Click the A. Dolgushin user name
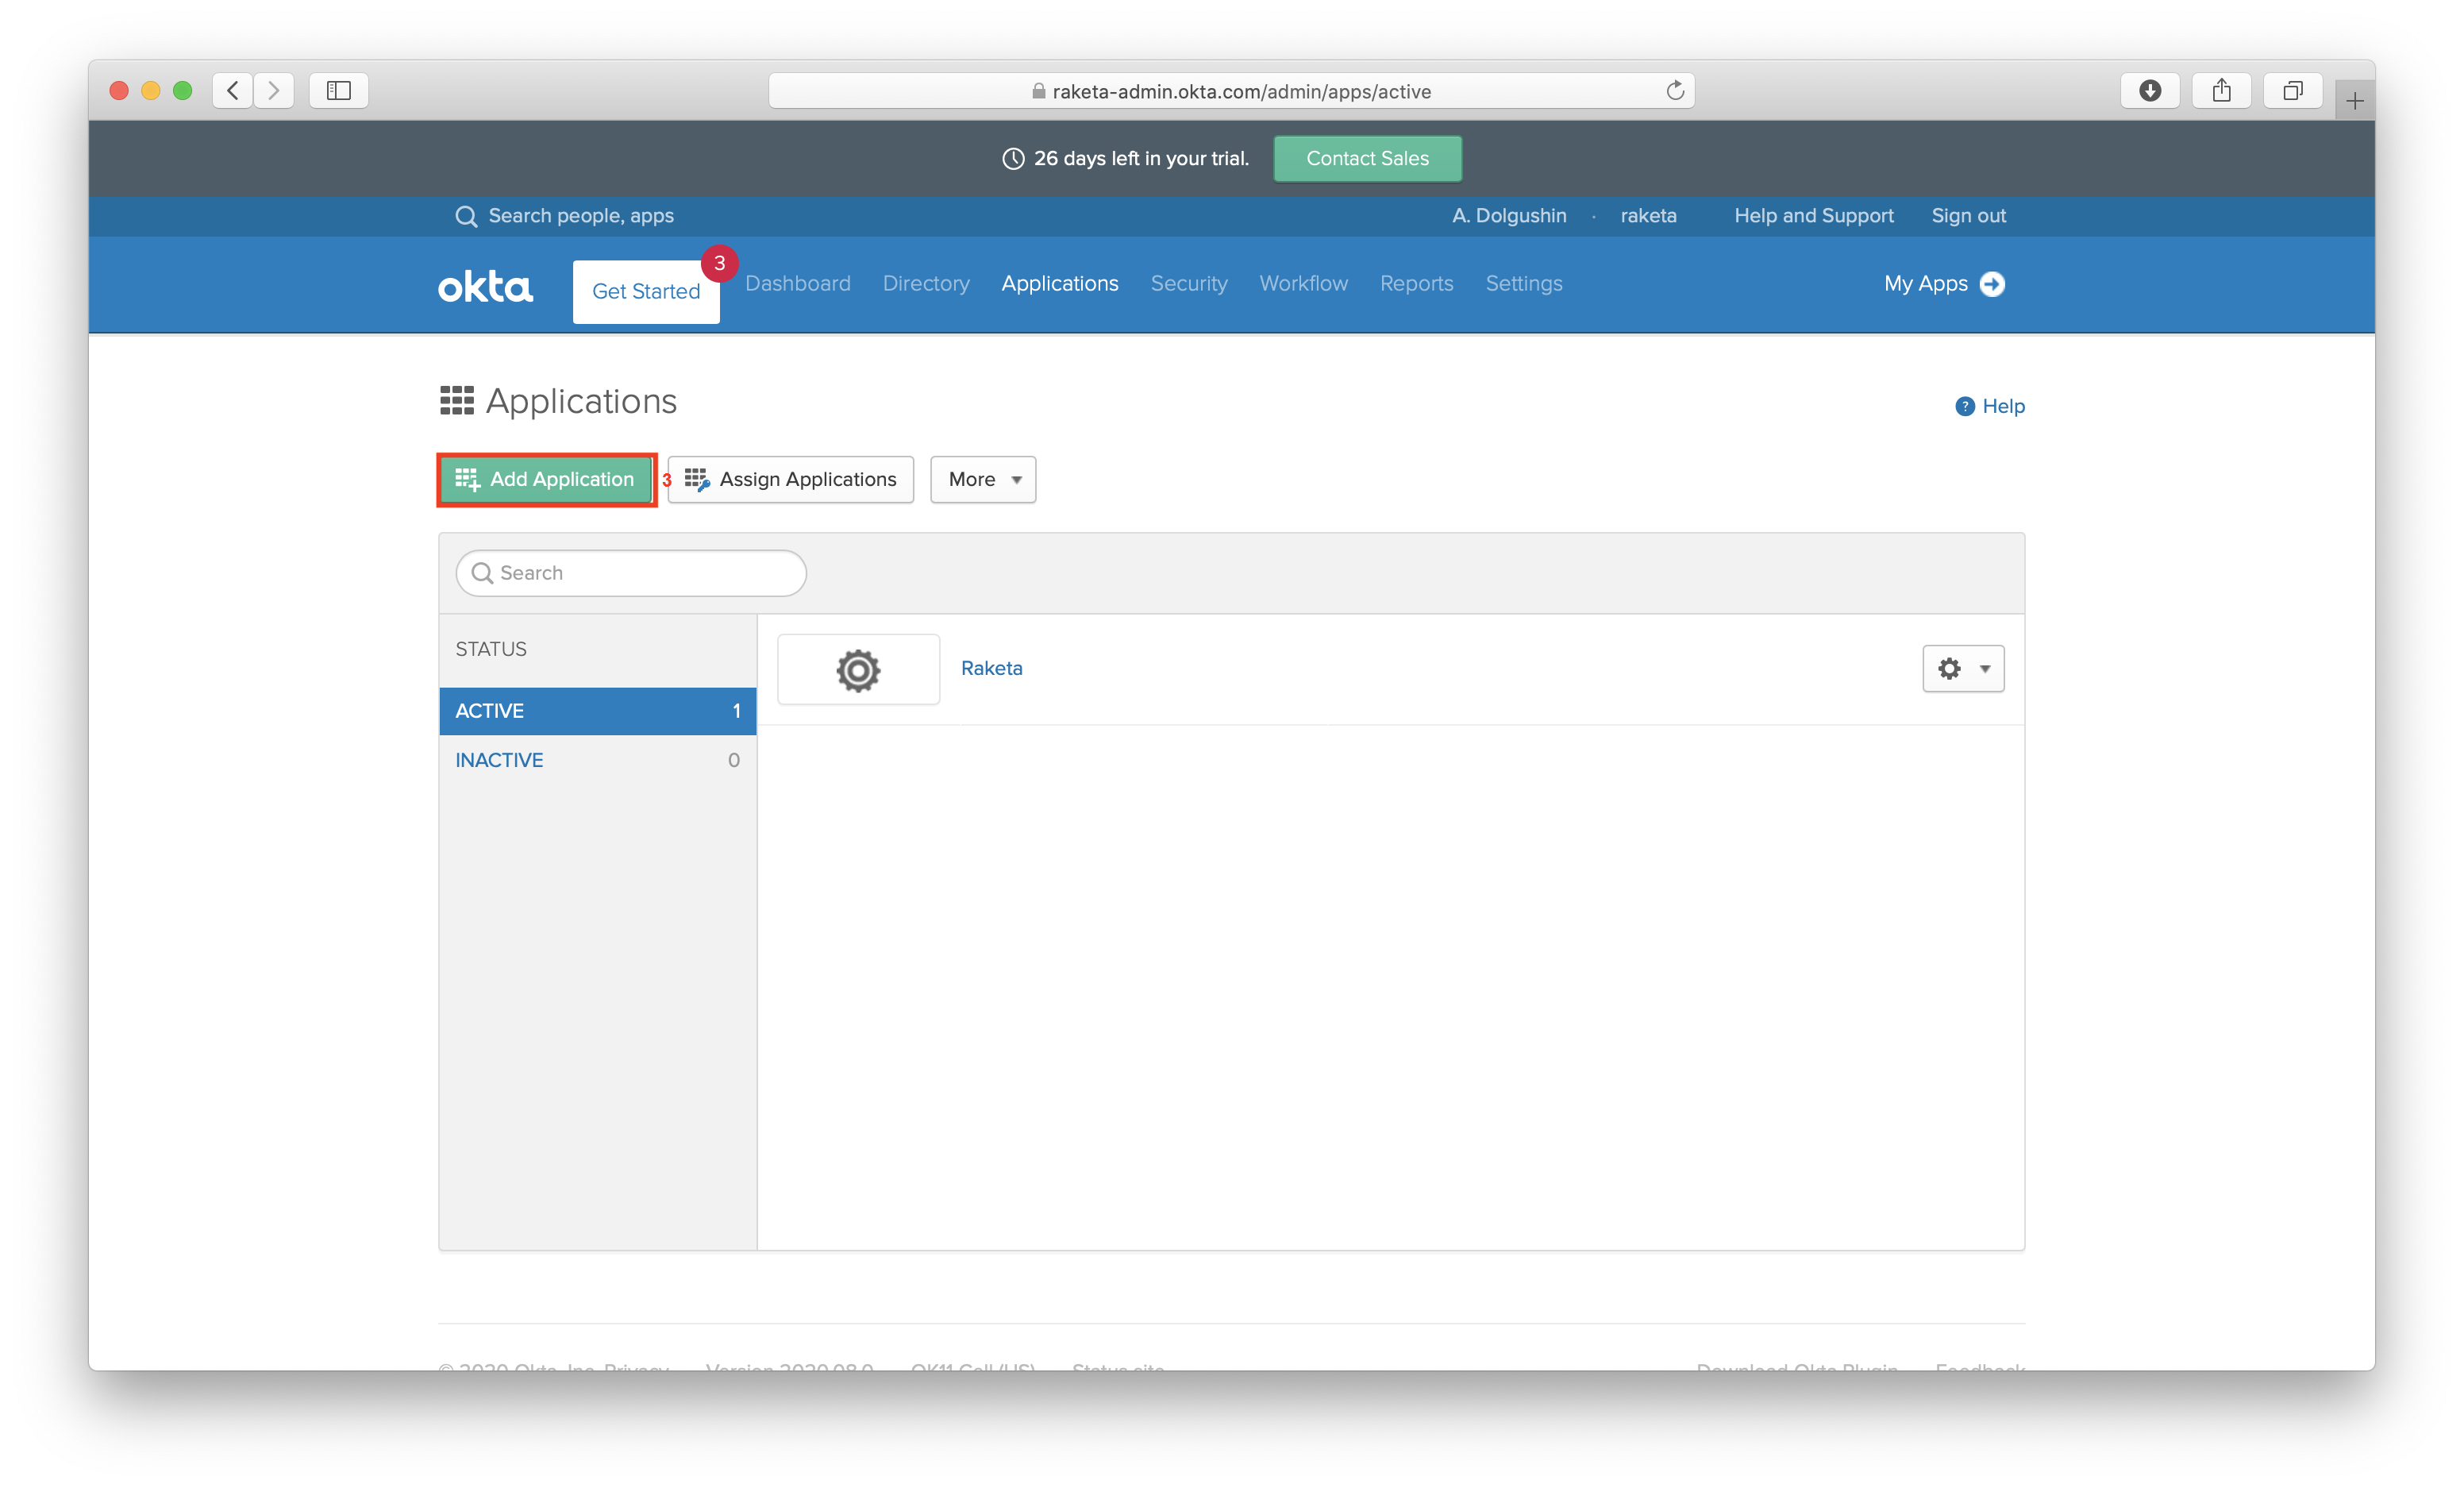 click(x=1509, y=216)
